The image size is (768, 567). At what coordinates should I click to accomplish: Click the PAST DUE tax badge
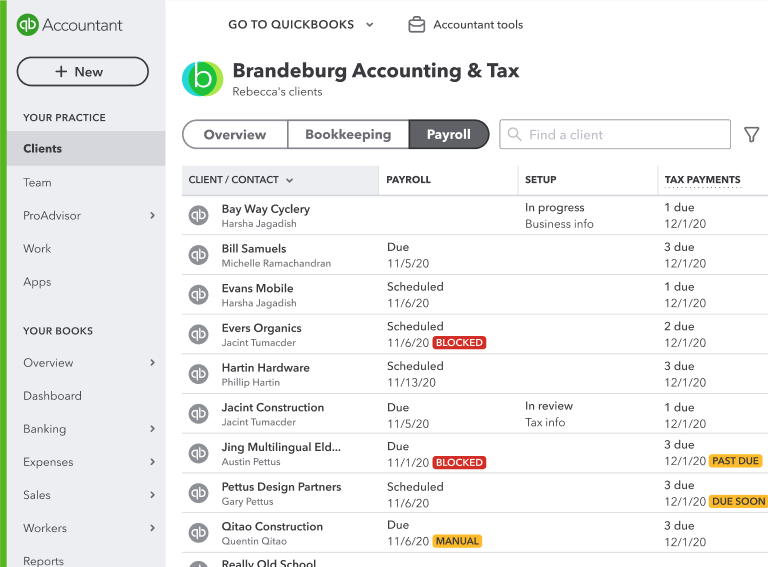pos(735,461)
